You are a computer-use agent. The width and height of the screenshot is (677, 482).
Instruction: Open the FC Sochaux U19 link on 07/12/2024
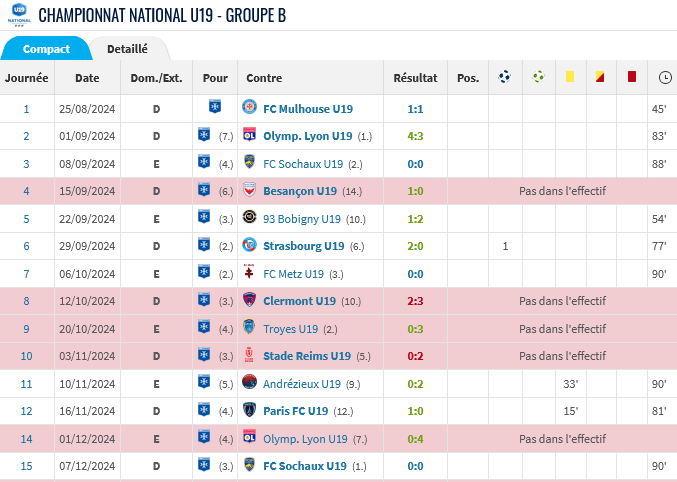[305, 466]
